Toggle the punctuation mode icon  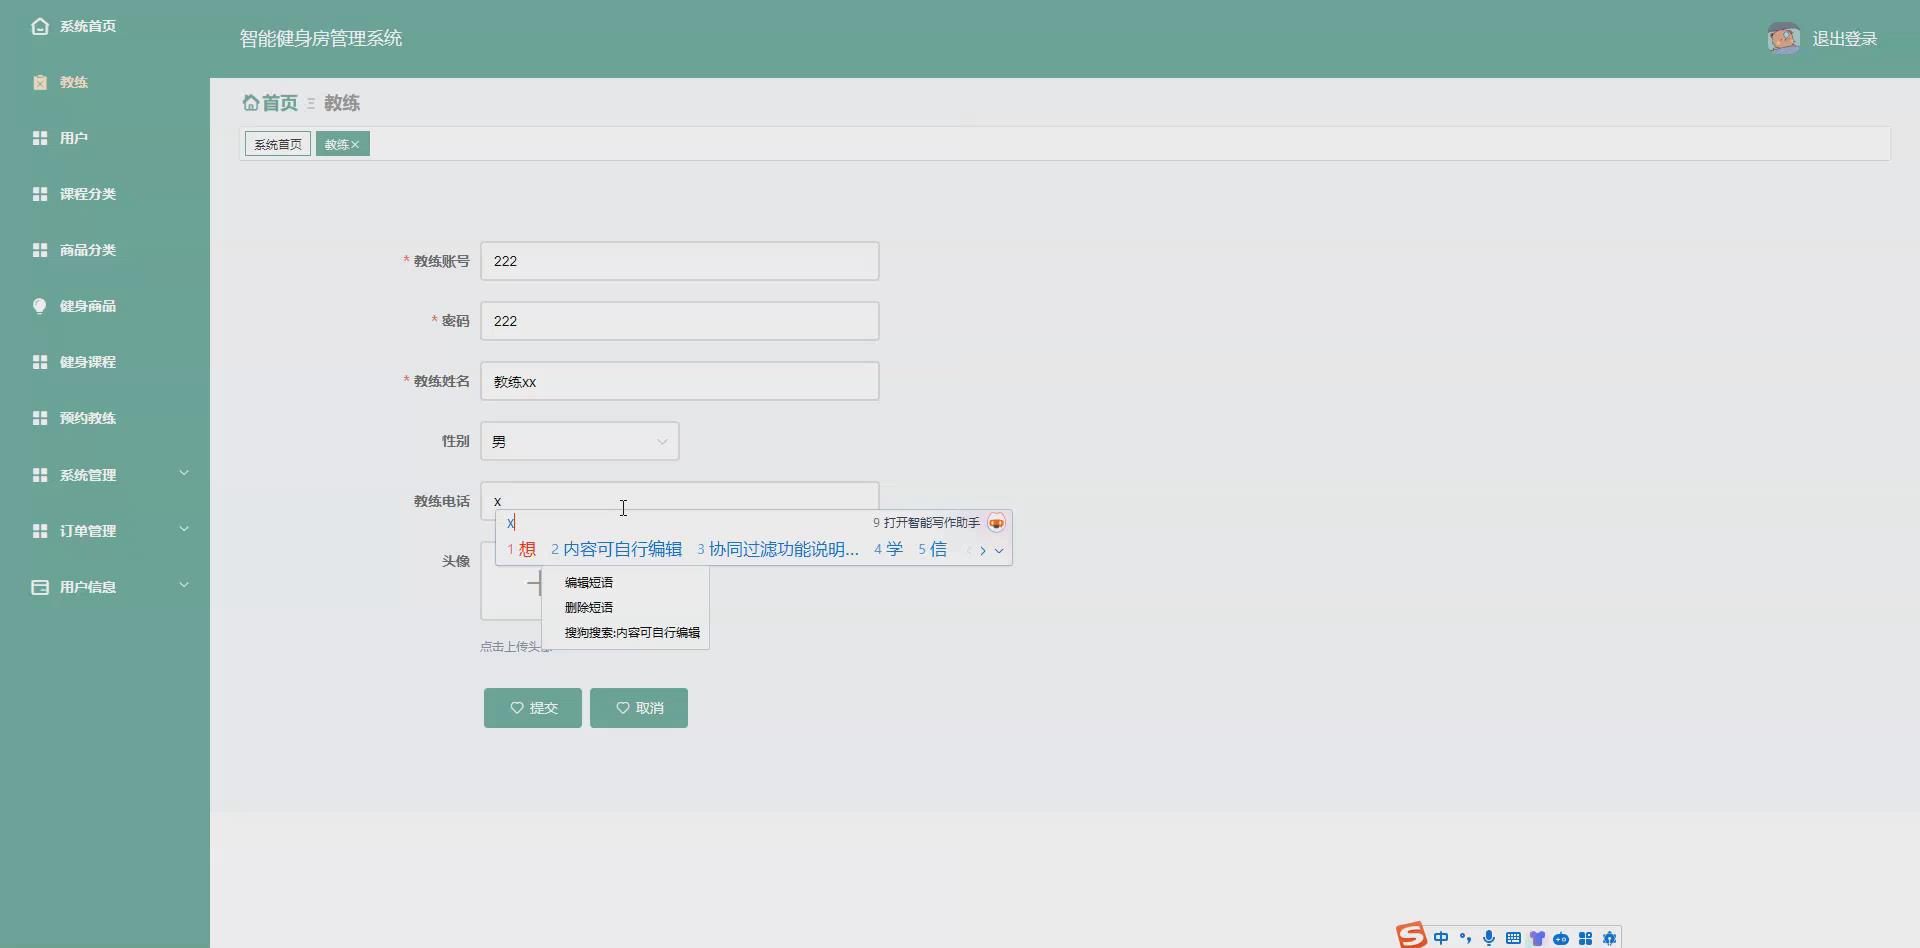pos(1465,938)
